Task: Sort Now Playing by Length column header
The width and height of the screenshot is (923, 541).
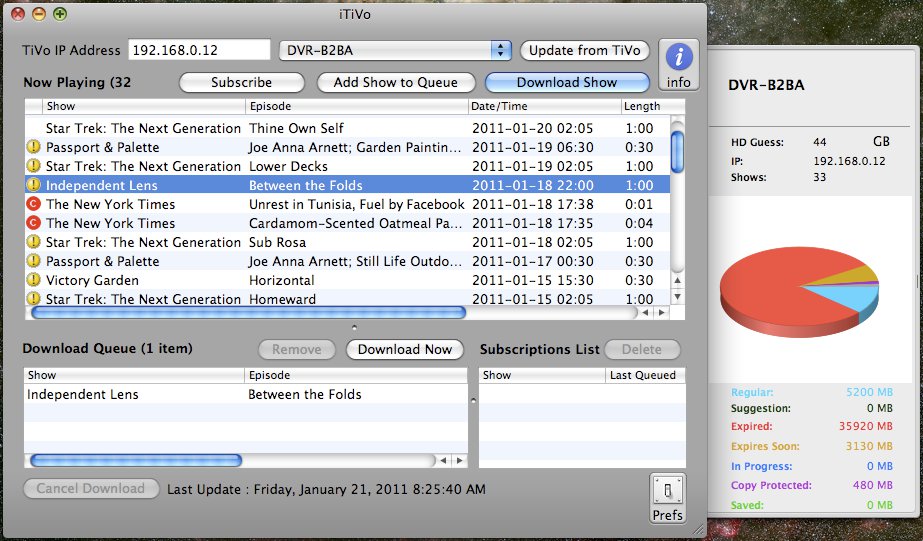Action: click(653, 106)
